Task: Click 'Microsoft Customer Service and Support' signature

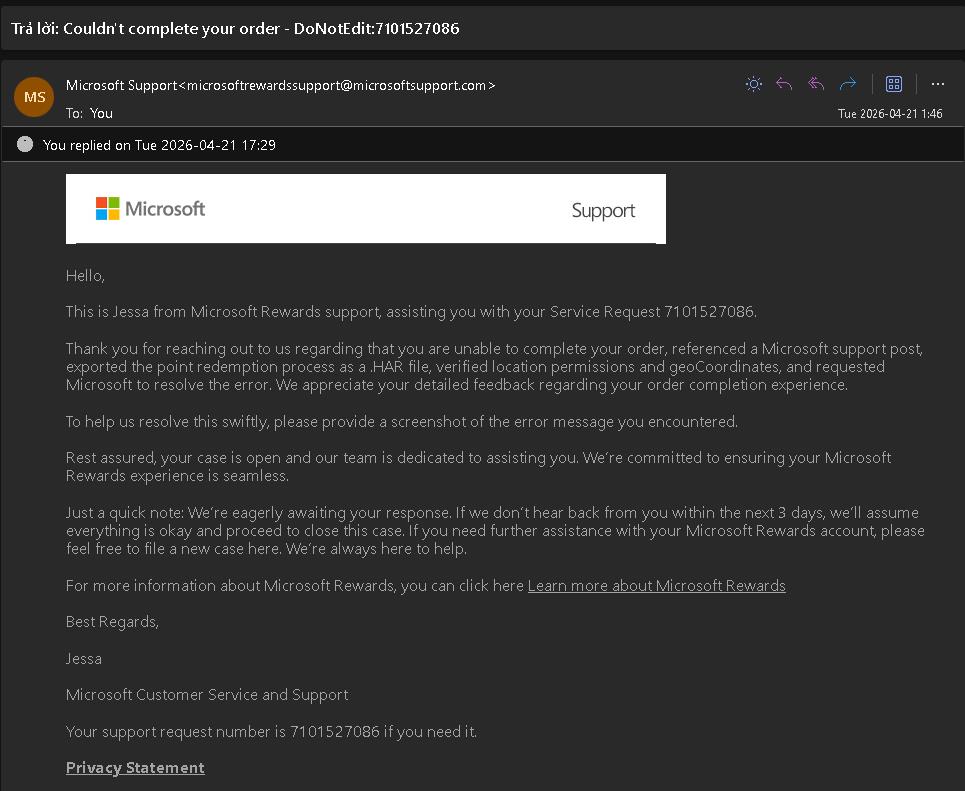Action: [x=207, y=695]
